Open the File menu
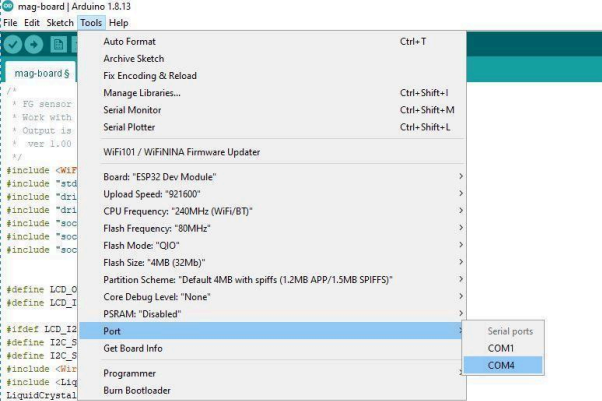Image resolution: width=602 pixels, height=401 pixels. pyautogui.click(x=11, y=22)
